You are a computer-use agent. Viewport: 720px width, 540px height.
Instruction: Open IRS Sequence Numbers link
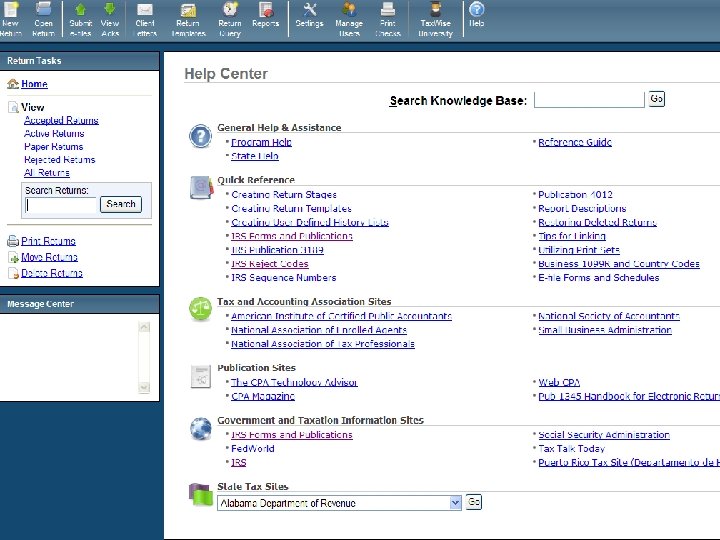(x=283, y=278)
